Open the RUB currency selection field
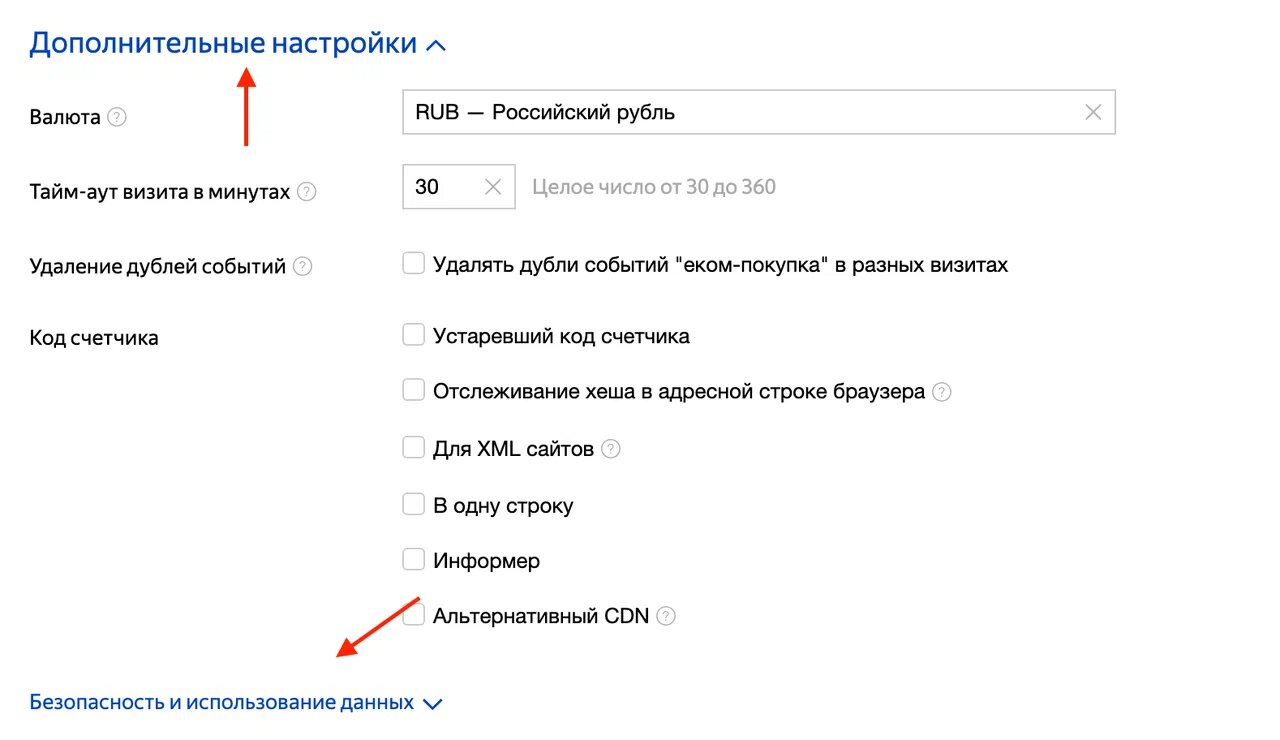 (x=700, y=112)
